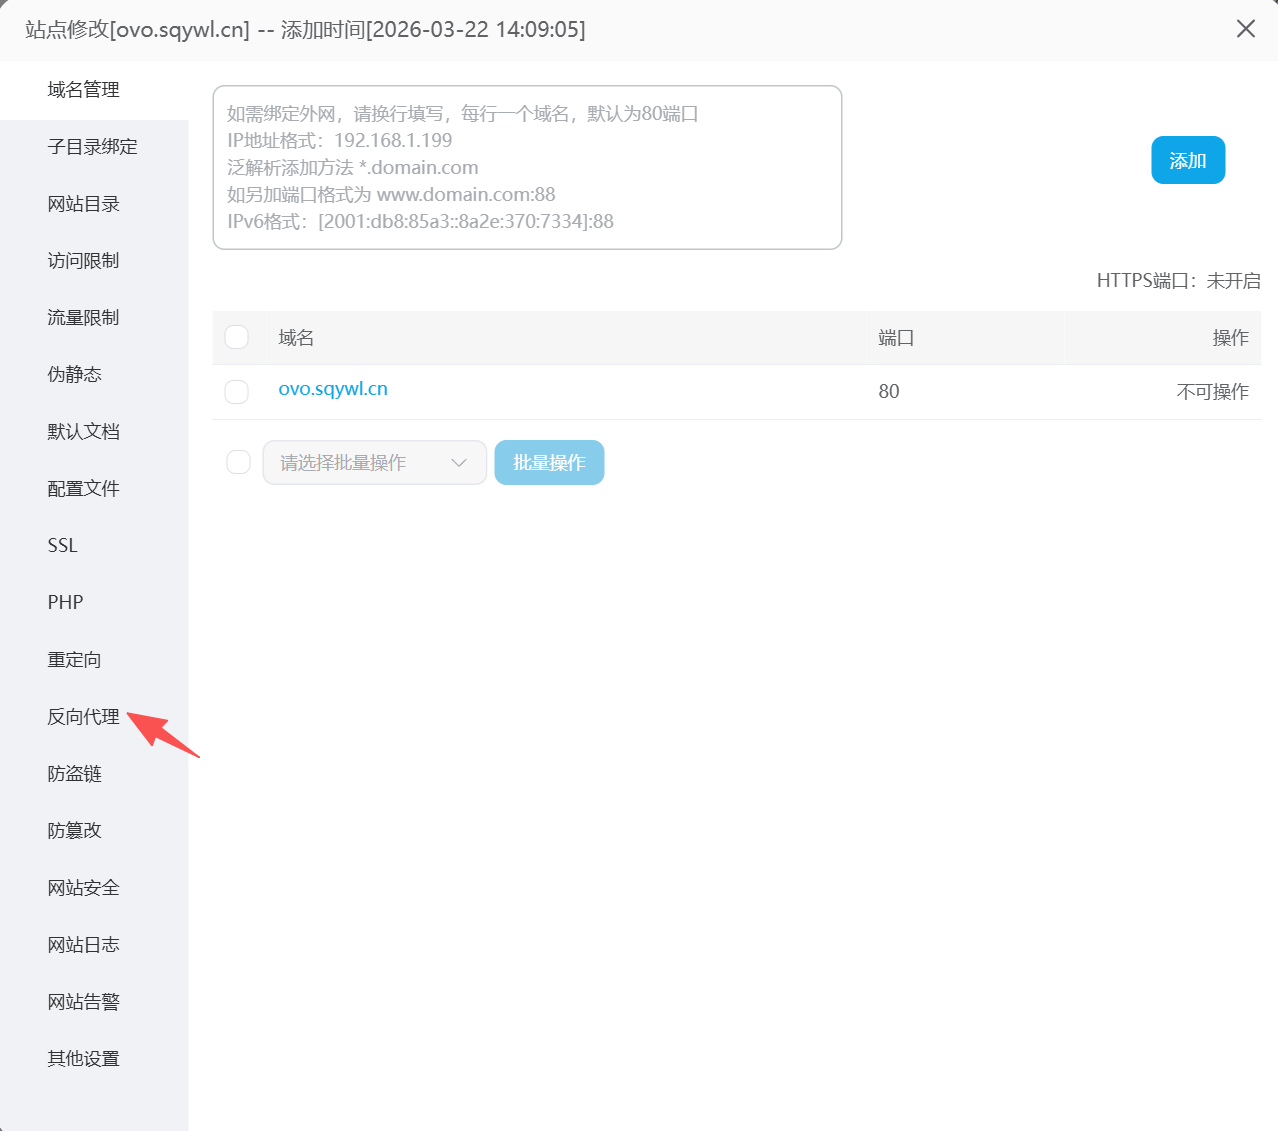Expand the 请选择批量操作 dropdown
The height and width of the screenshot is (1131, 1278).
(x=374, y=463)
